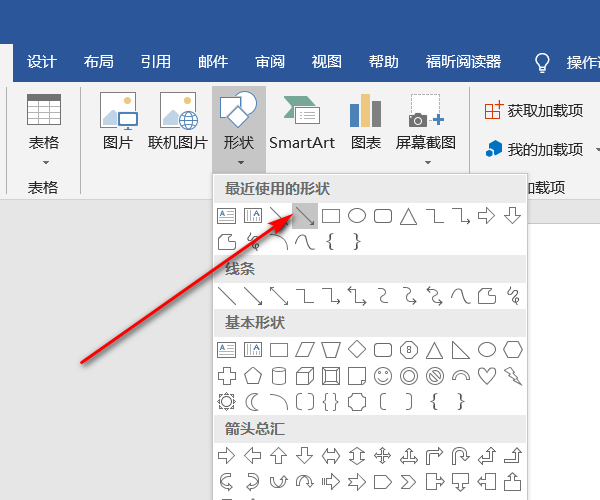The height and width of the screenshot is (500, 600).
Task: Insert the smiley face shape
Action: [383, 376]
